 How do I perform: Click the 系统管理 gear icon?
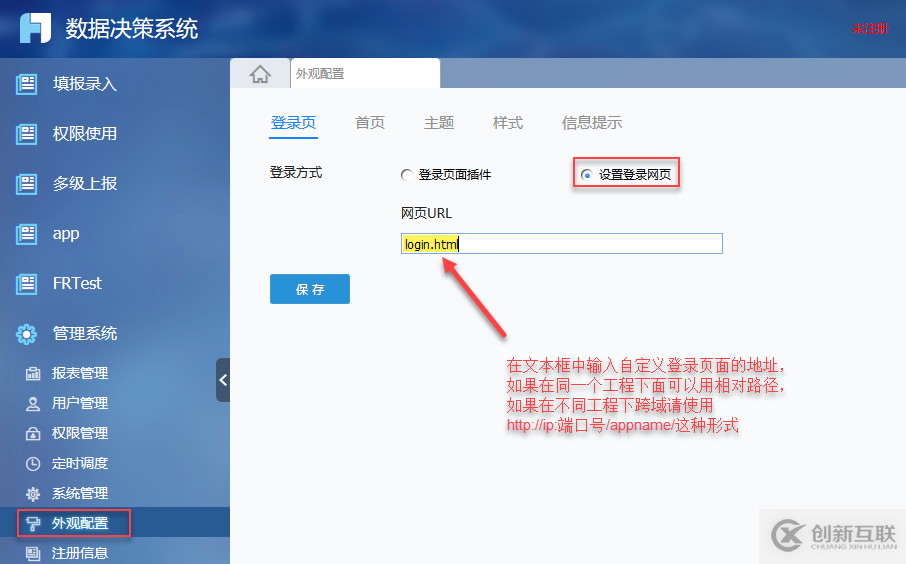tap(33, 494)
